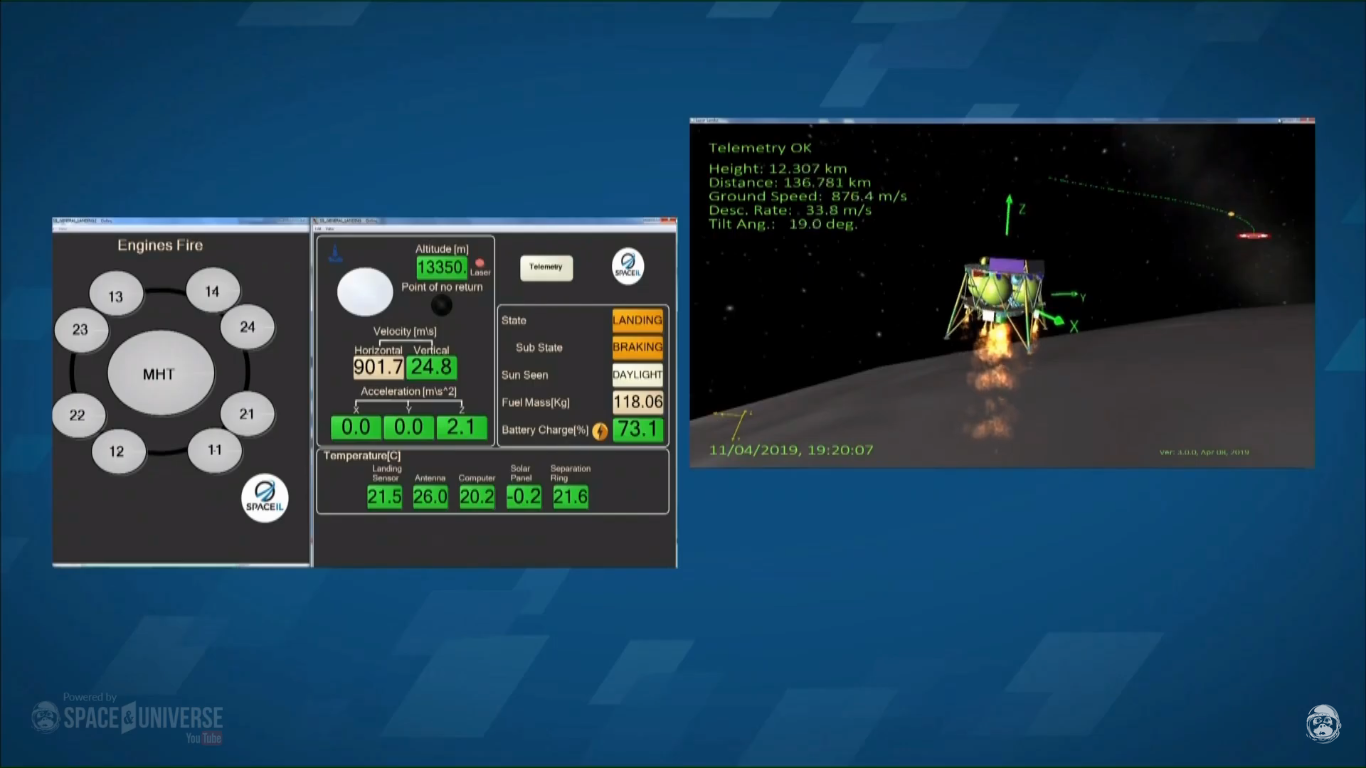This screenshot has height=768, width=1366.
Task: Click the red Laser indicator light
Action: tap(480, 263)
